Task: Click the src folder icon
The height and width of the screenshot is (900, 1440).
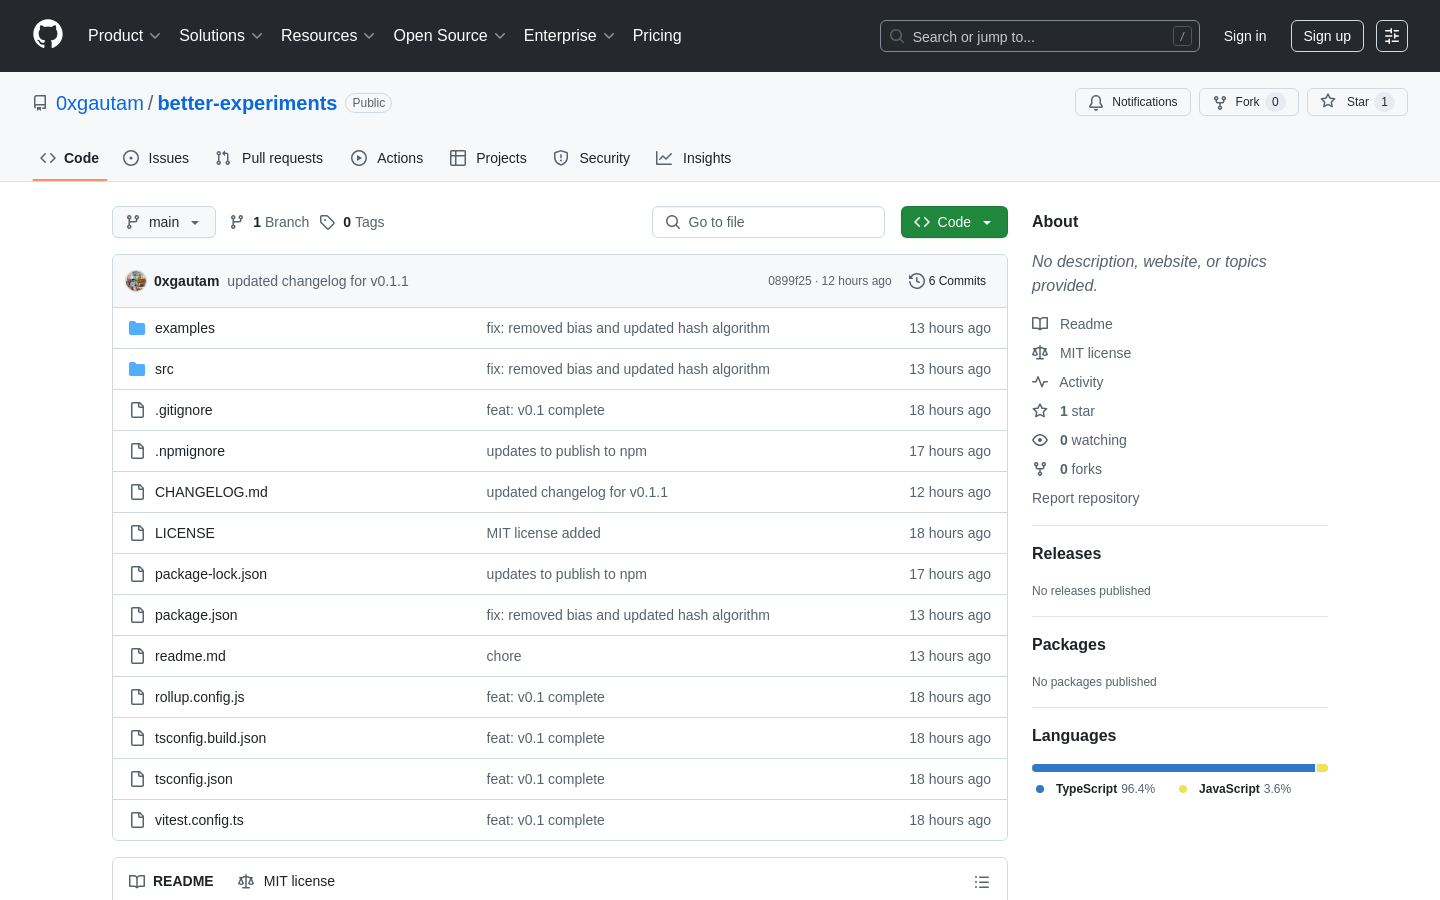Action: click(137, 369)
